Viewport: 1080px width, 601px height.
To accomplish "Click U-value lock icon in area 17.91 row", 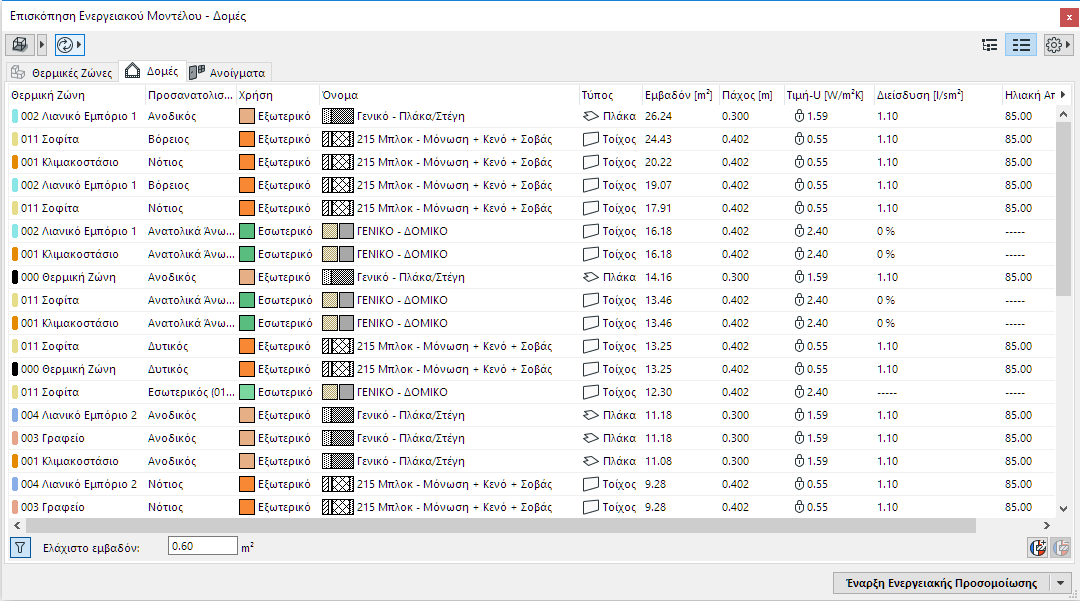I will coord(799,208).
